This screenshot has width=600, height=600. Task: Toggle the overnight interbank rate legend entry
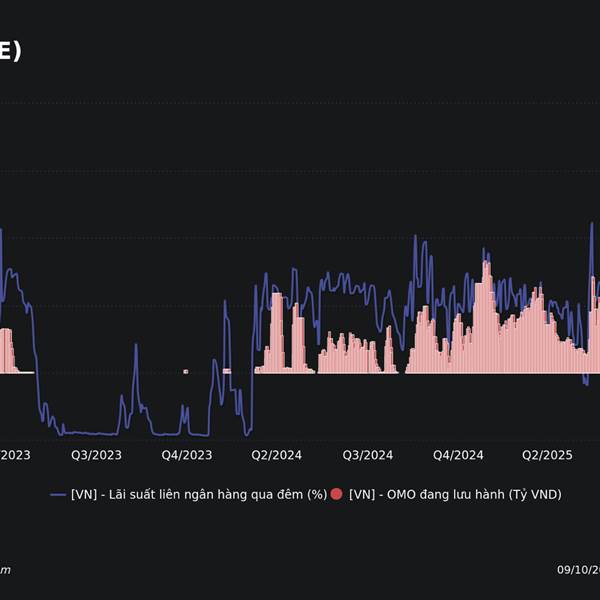[x=189, y=494]
